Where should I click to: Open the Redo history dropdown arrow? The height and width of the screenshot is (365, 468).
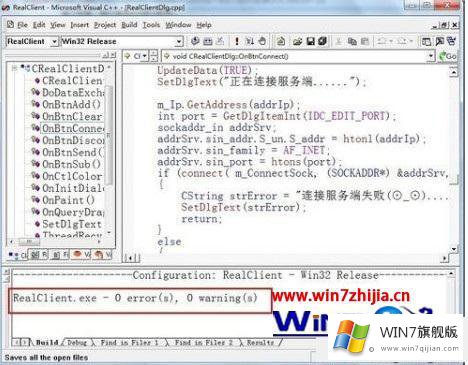411,41
